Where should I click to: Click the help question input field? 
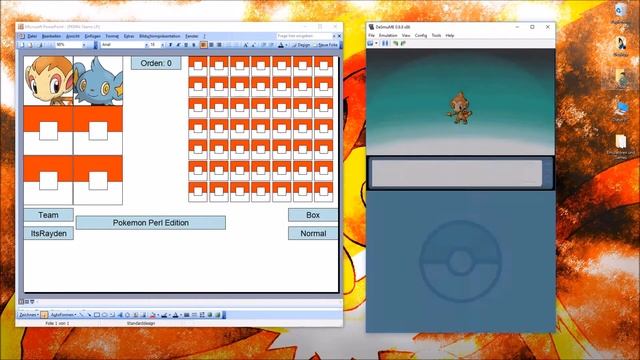[x=304, y=36]
